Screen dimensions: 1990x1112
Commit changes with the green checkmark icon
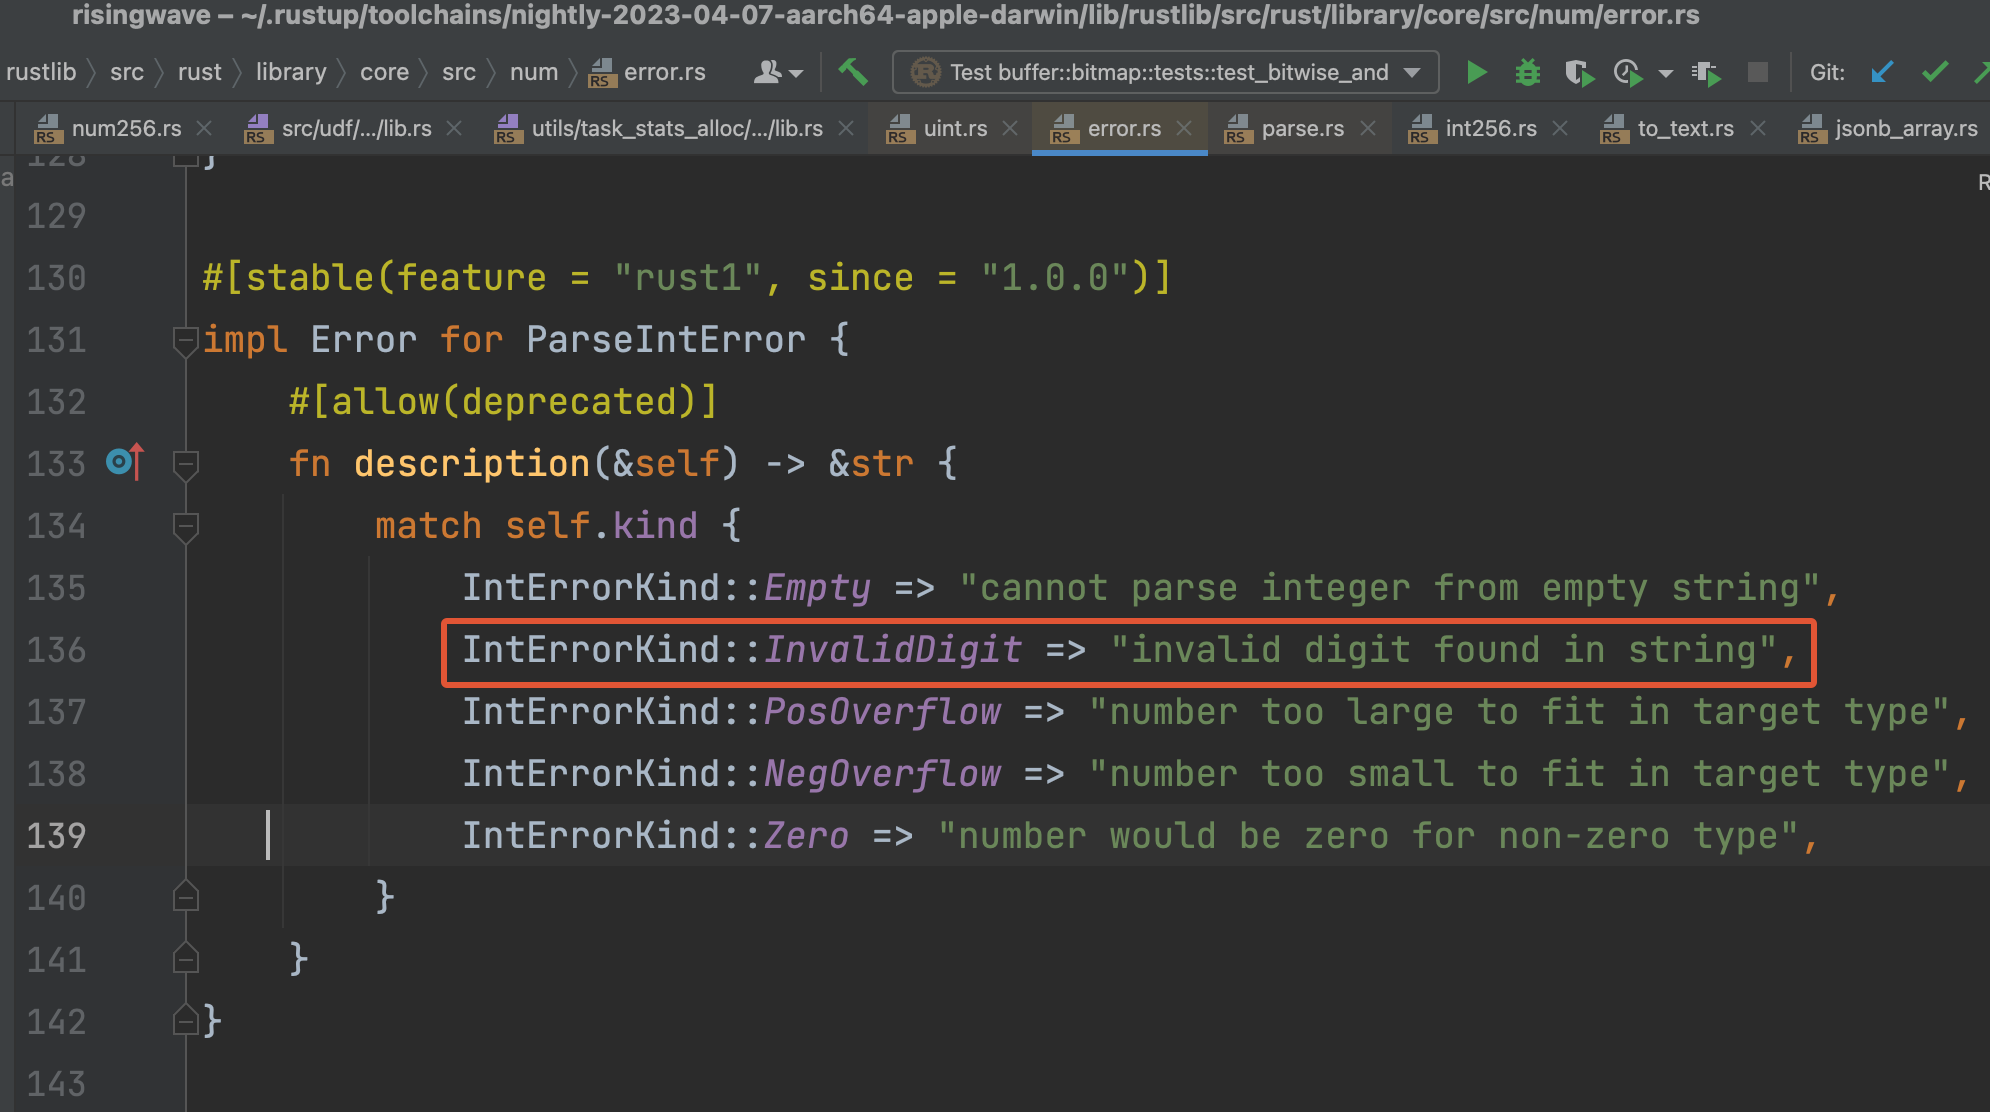click(x=1935, y=72)
